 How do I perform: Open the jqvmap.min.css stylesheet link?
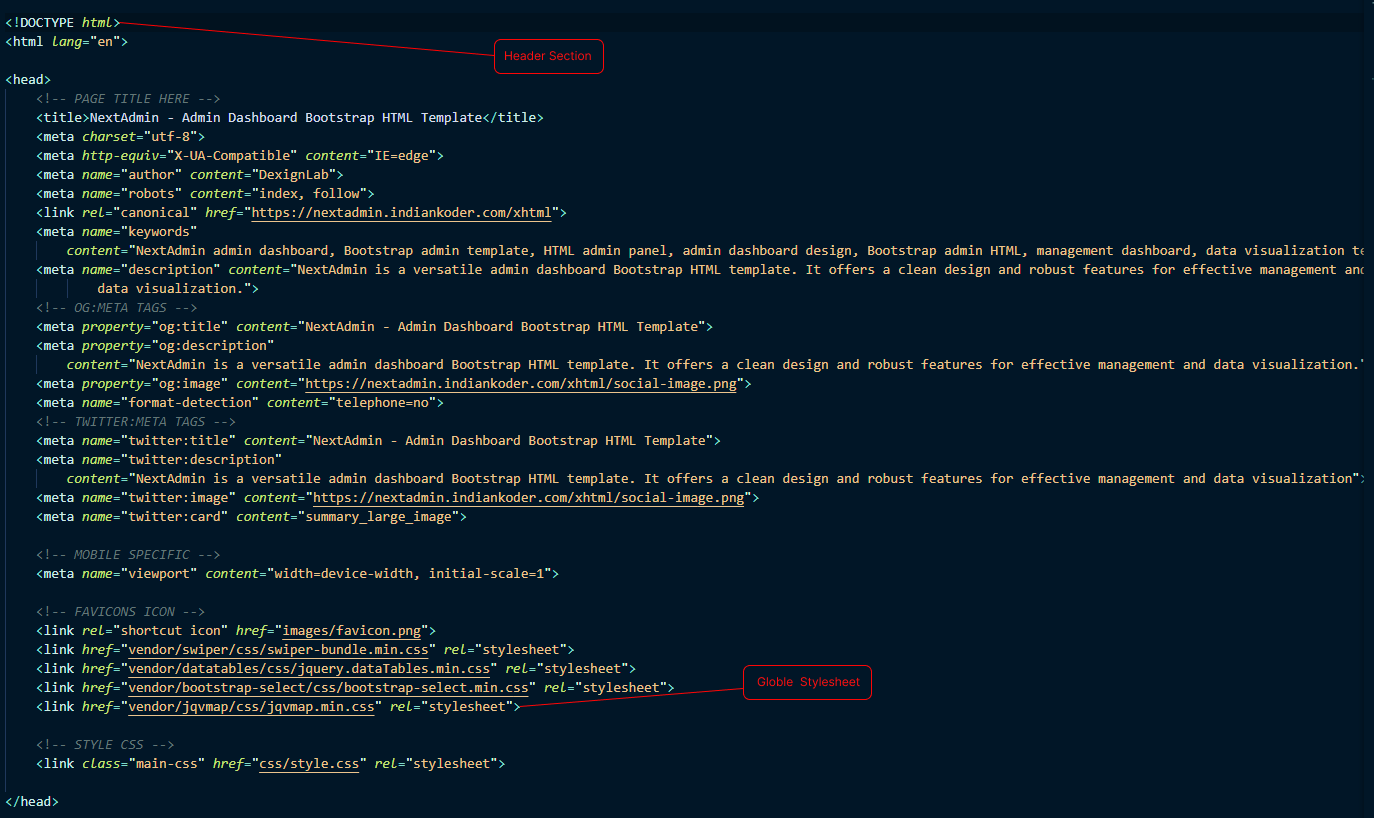(x=251, y=706)
